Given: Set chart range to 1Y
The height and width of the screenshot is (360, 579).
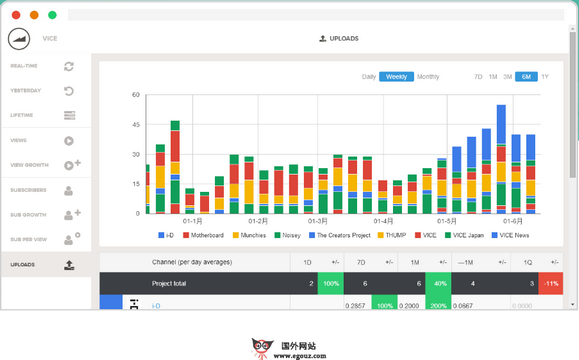Looking at the screenshot, I should coord(545,77).
